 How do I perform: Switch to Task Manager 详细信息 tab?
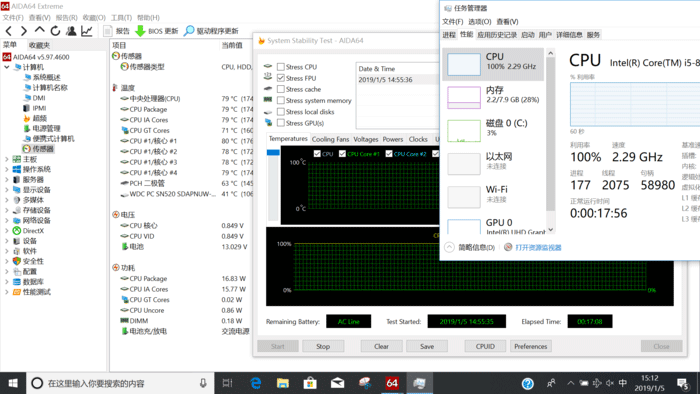click(569, 35)
